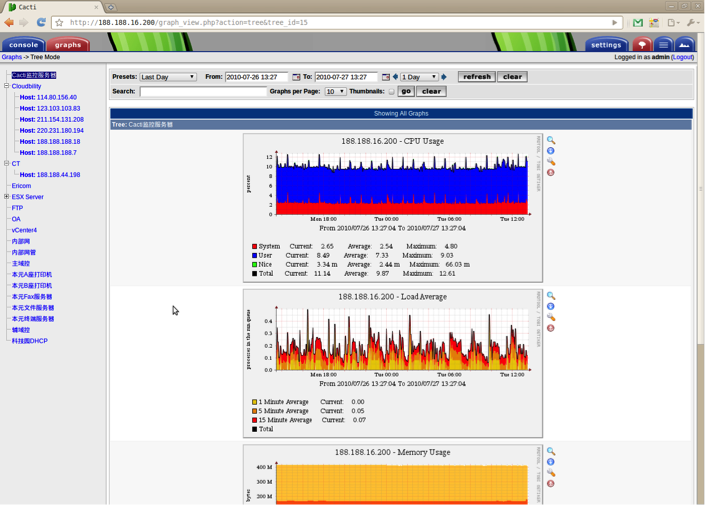The width and height of the screenshot is (705, 505).
Task: Open browser page menu icon
Action: tap(673, 22)
